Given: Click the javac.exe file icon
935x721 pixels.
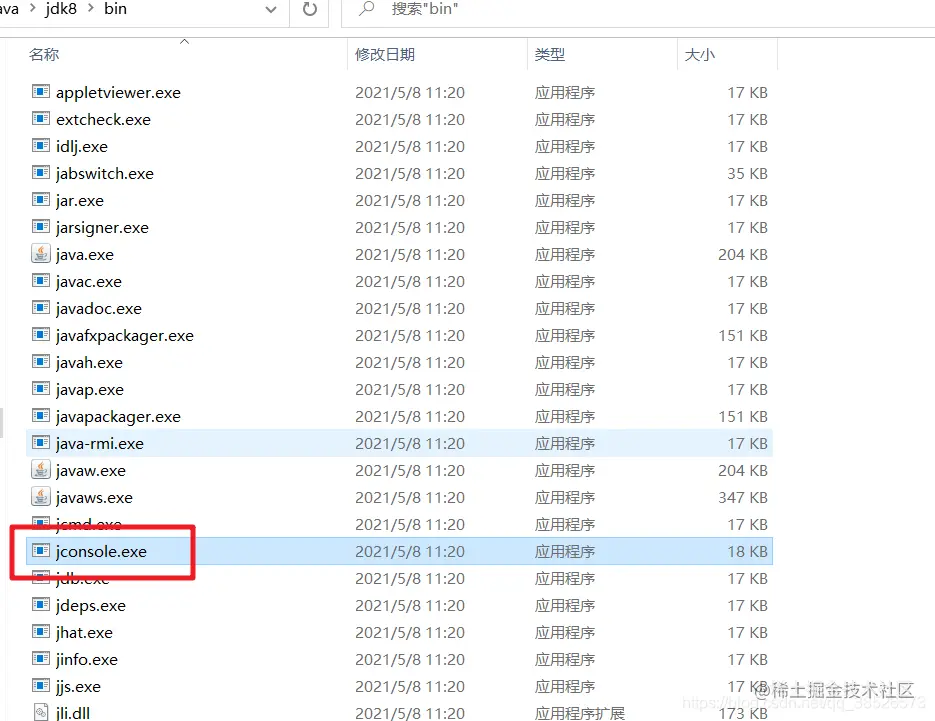Looking at the screenshot, I should pyautogui.click(x=41, y=280).
